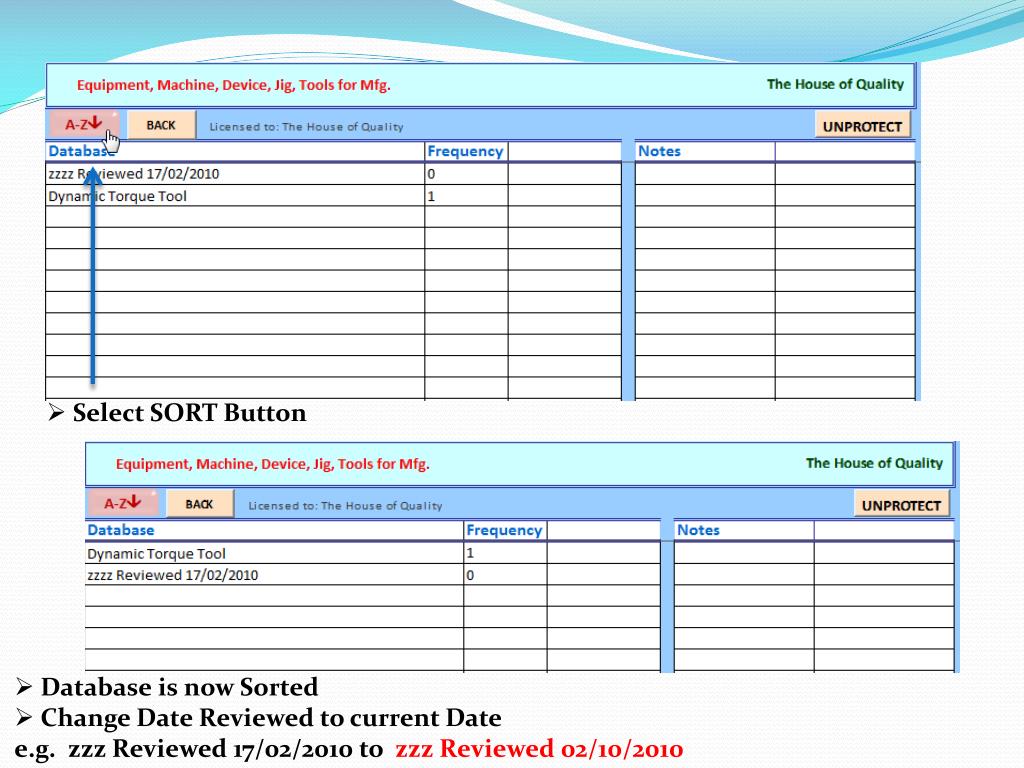Select 'zzzz Reviewed 17/02/2010' cell in lower sheet

point(274,575)
